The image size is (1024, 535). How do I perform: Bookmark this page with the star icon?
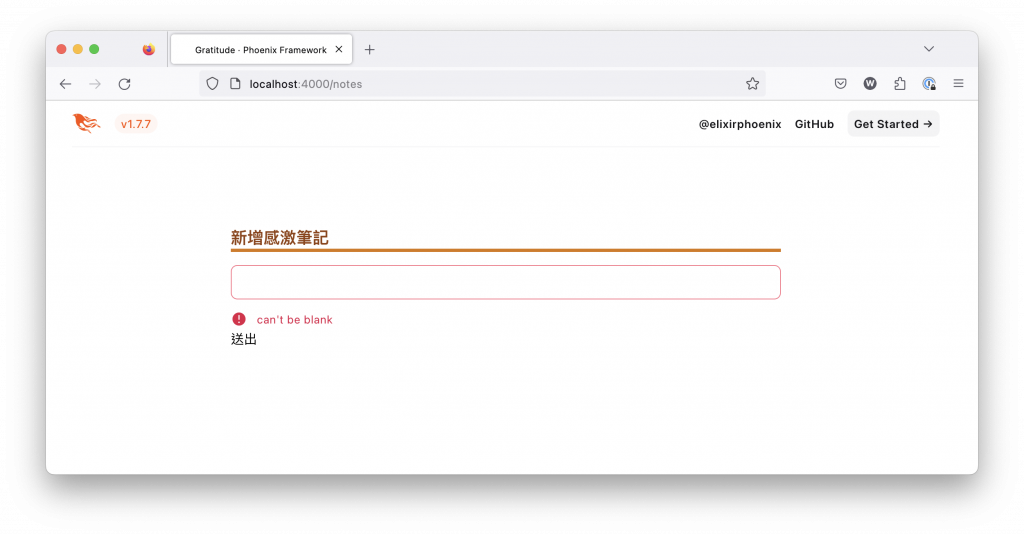(x=752, y=84)
